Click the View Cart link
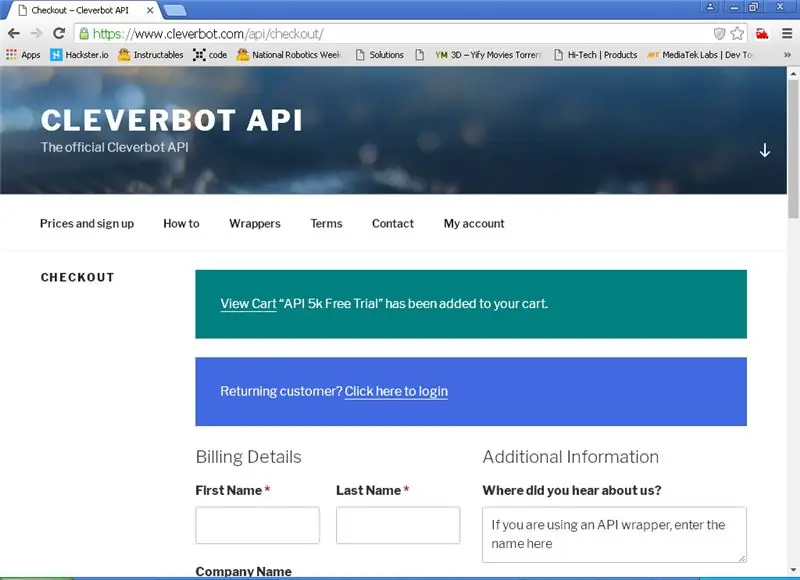800x580 pixels. tap(248, 304)
